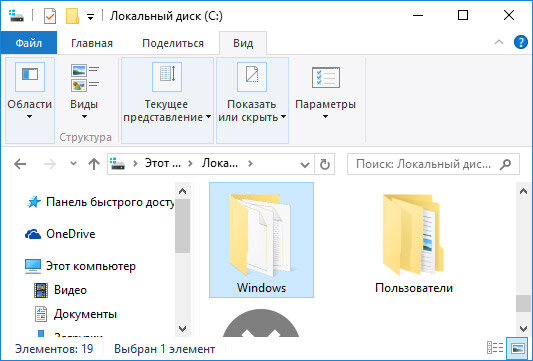Click the Documents page icon in sidebar
The width and height of the screenshot is (533, 361).
(41, 314)
